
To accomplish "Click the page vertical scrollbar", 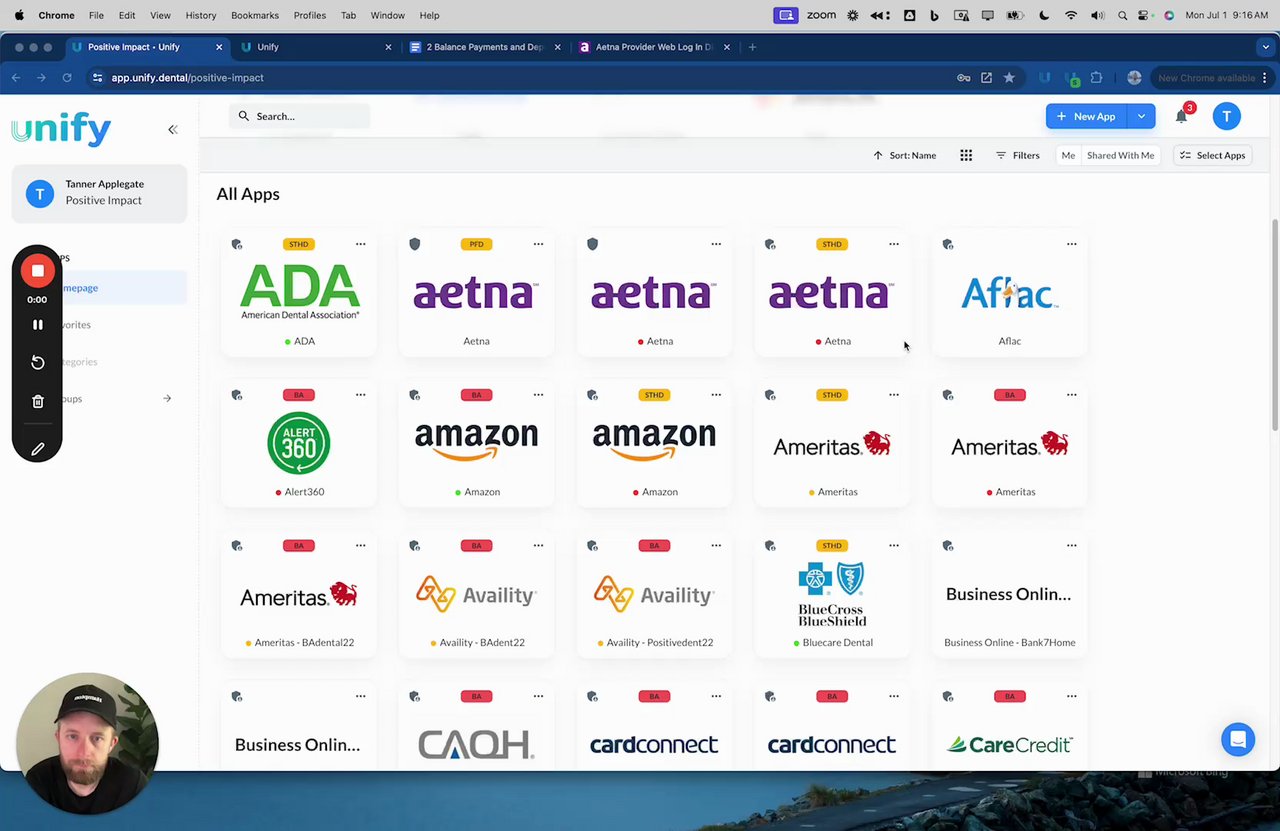I will (1274, 325).
